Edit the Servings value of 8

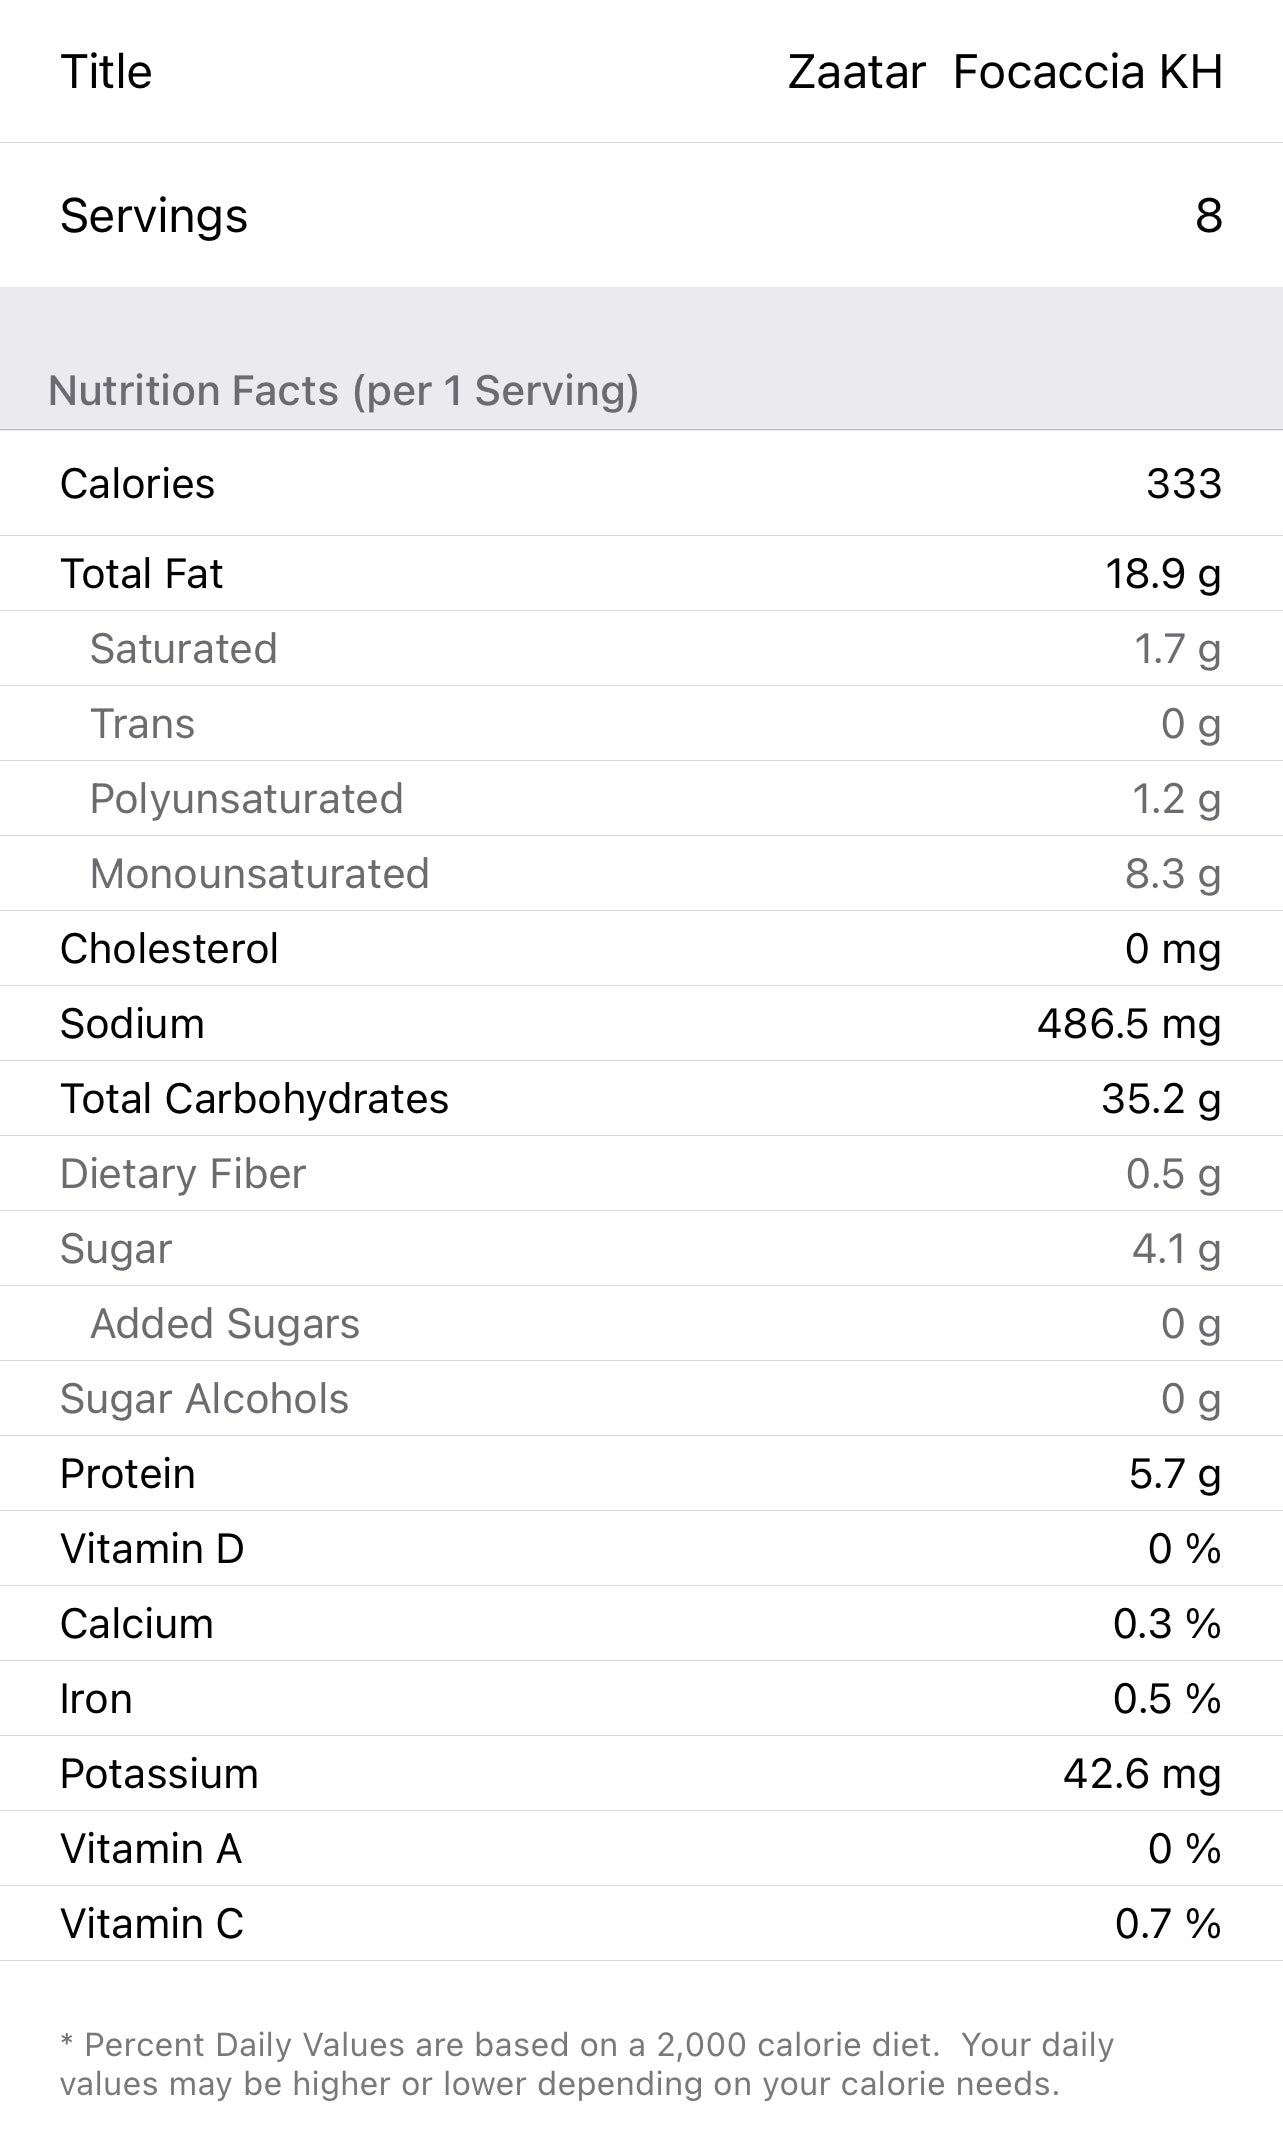click(1208, 216)
